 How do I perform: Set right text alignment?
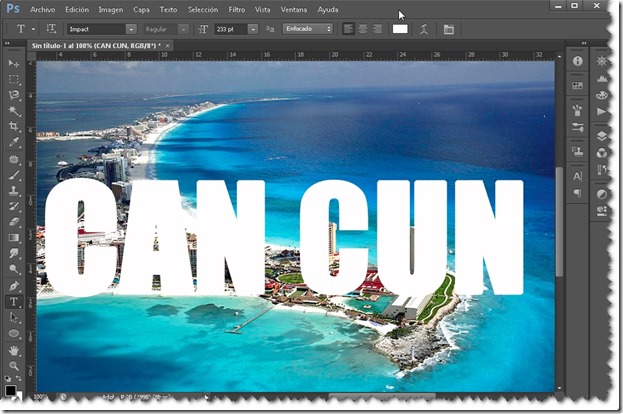coord(377,29)
